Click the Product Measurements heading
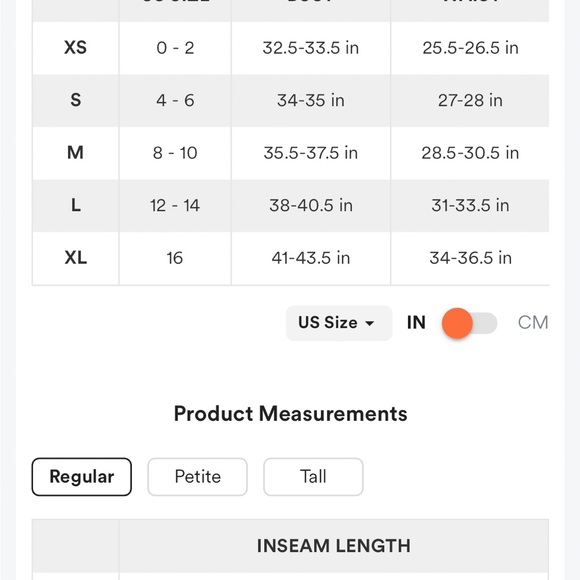580x580 pixels. point(290,414)
